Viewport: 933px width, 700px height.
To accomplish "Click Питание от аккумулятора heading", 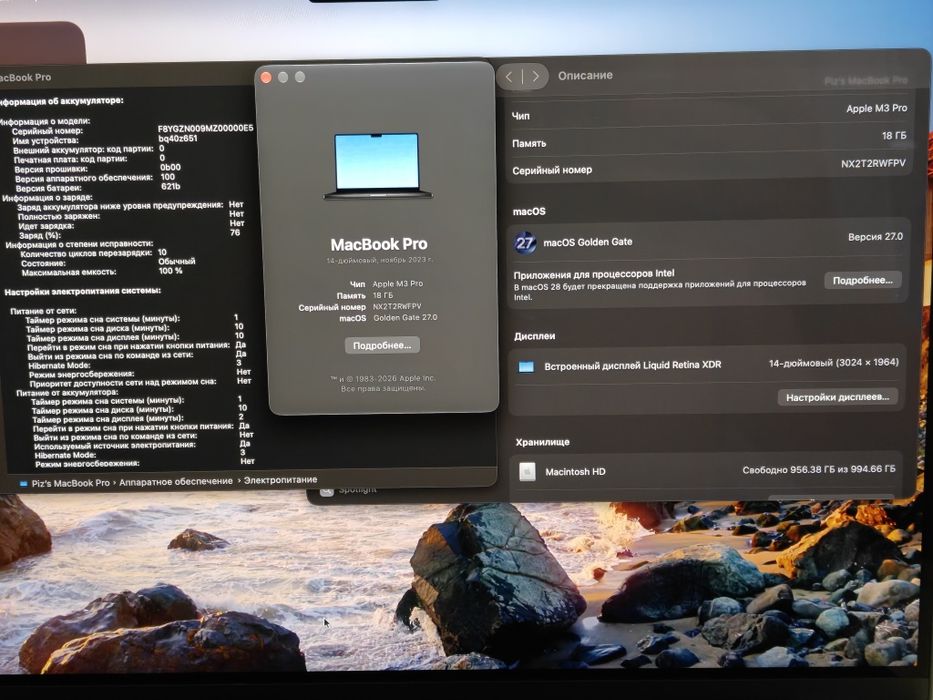I will click(x=67, y=392).
